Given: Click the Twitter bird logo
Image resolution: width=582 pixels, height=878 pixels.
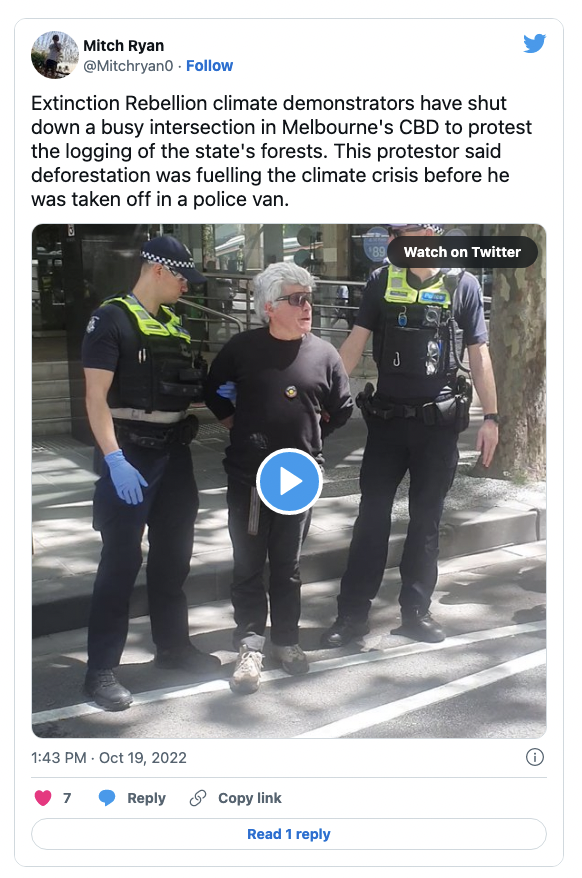Looking at the screenshot, I should pyautogui.click(x=534, y=43).
